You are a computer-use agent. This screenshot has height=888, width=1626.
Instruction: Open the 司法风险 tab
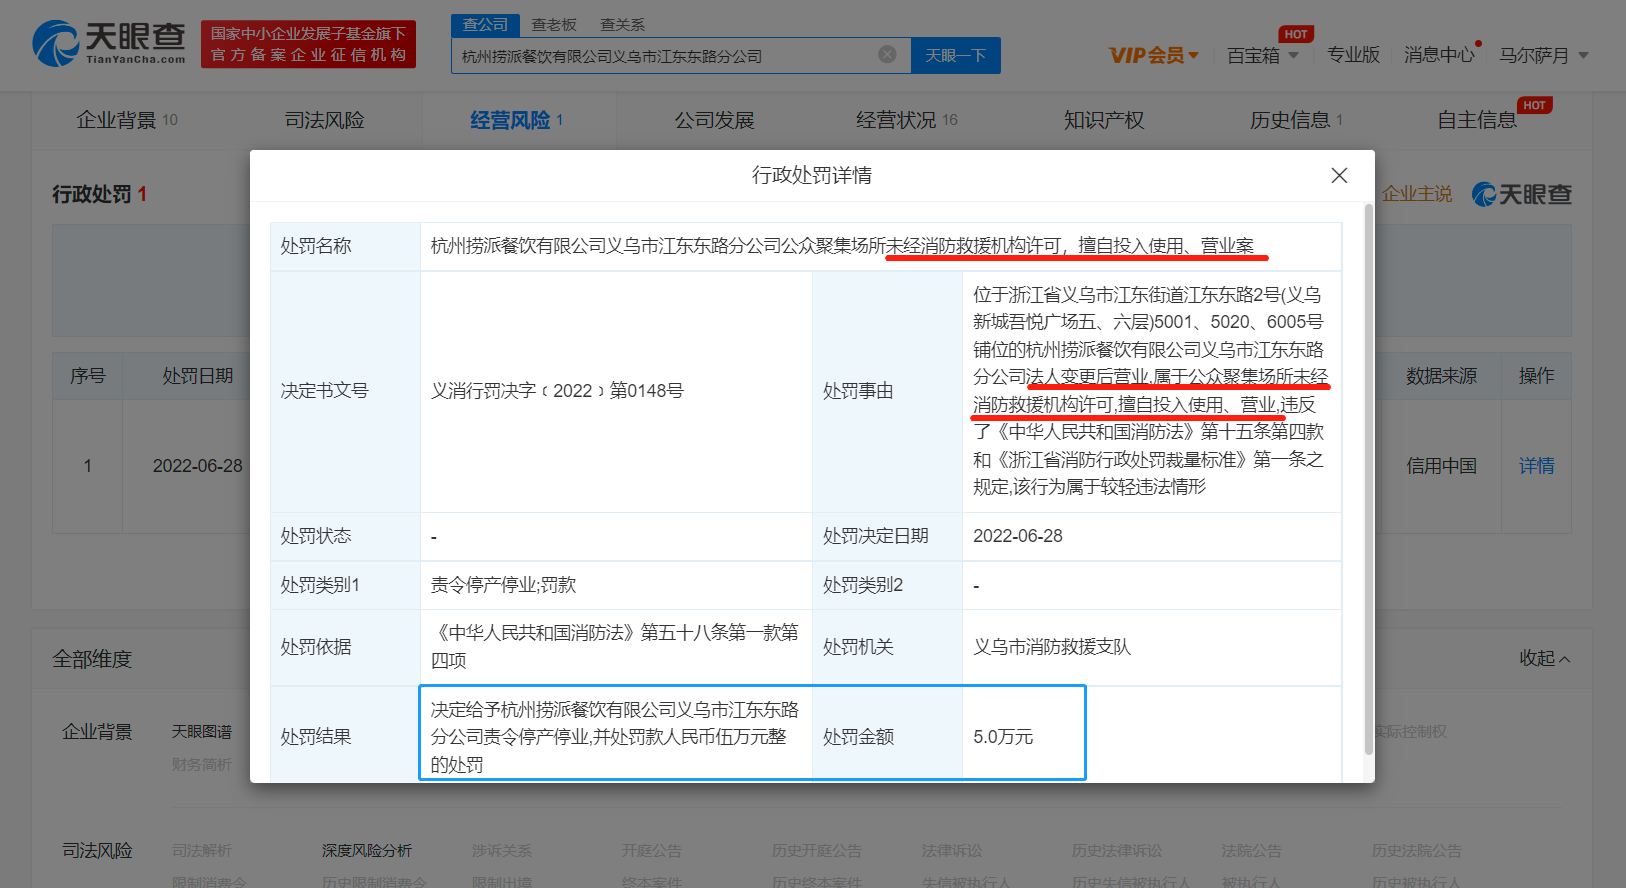point(324,120)
